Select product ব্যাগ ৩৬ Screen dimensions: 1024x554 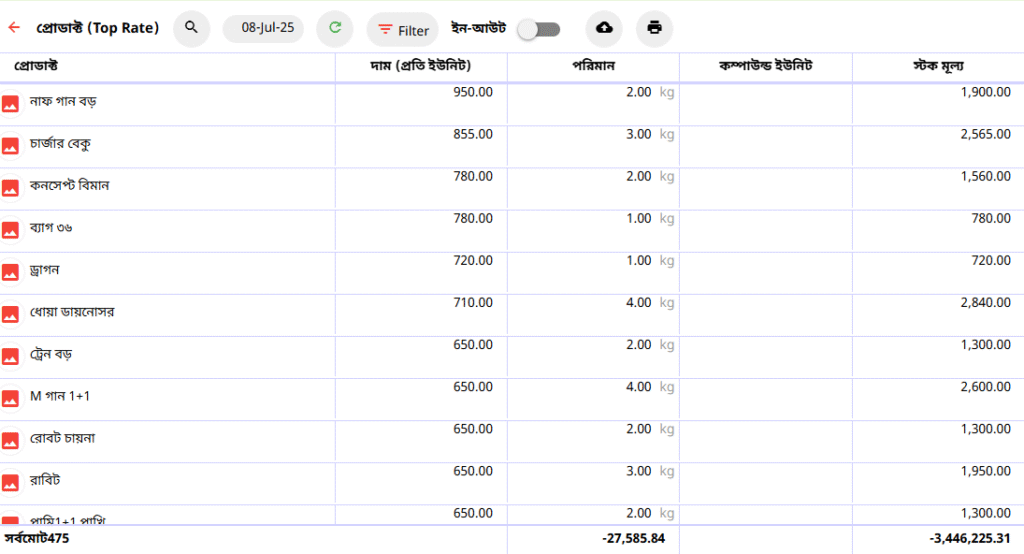click(51, 228)
